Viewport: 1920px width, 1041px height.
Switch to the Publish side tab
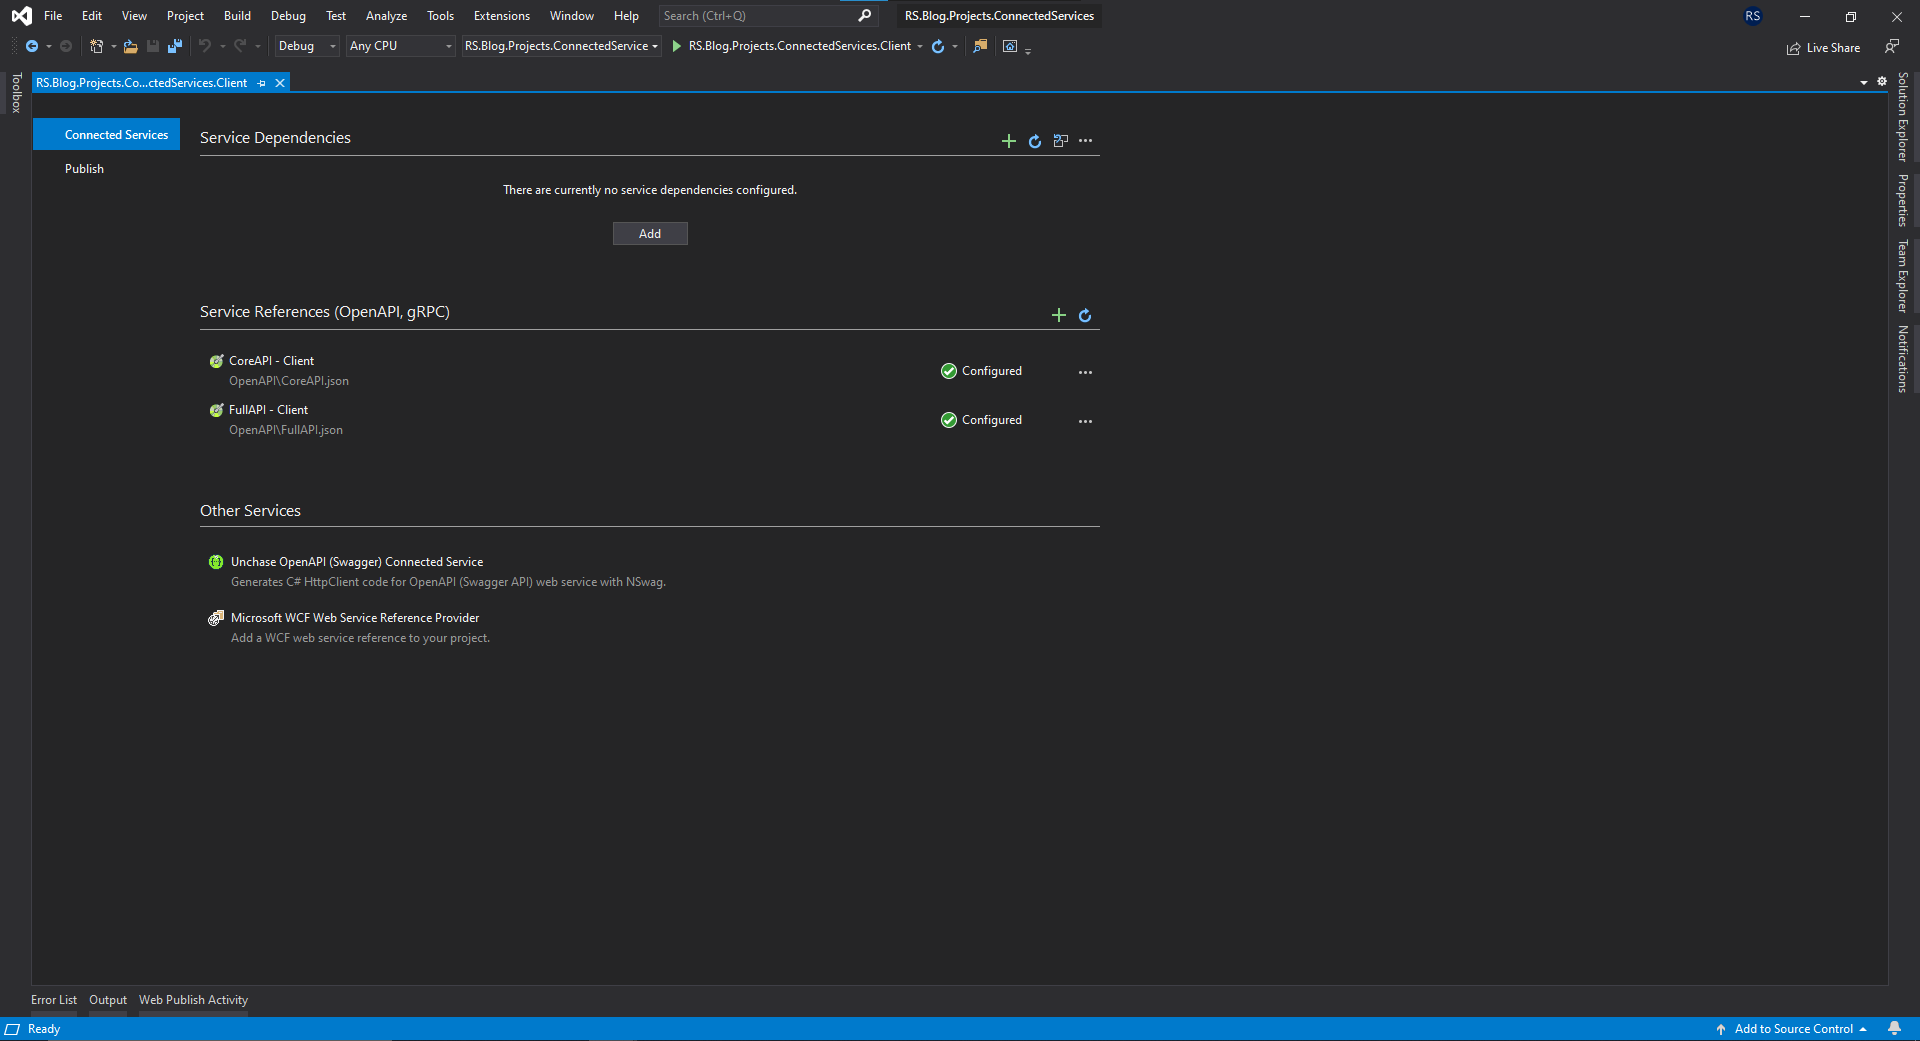click(x=84, y=169)
